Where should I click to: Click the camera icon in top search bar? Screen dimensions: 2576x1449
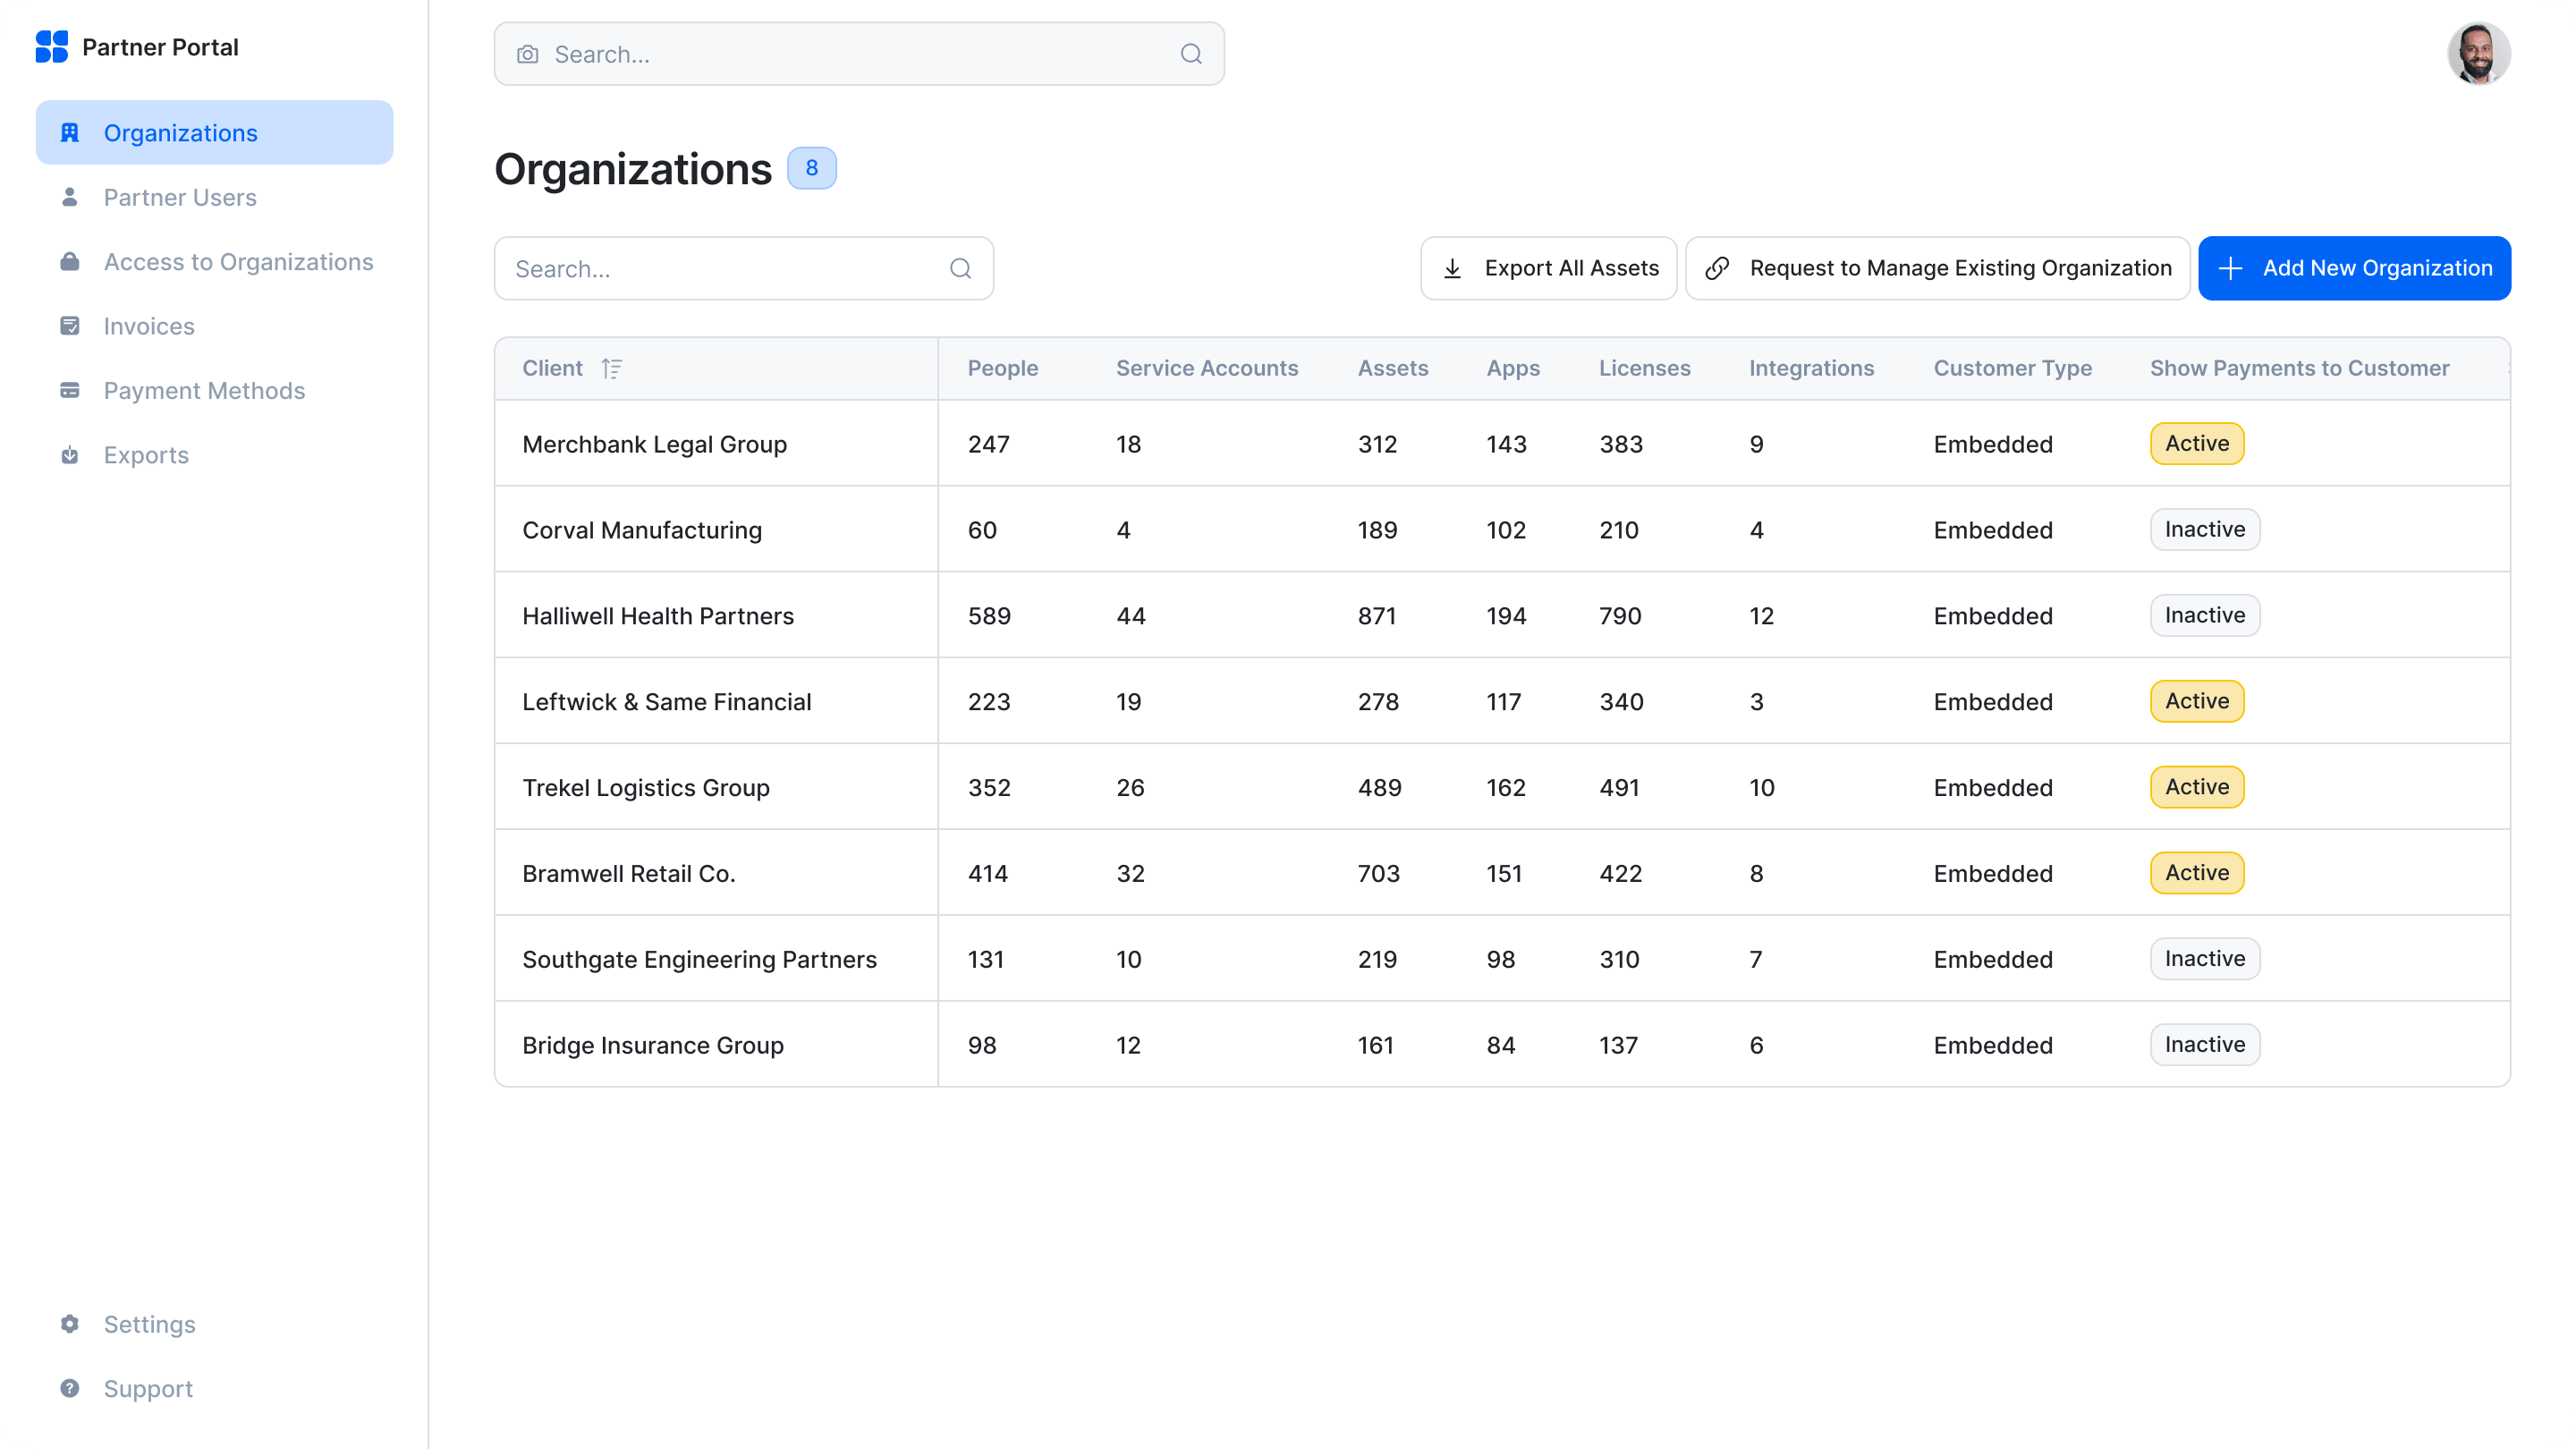[x=528, y=54]
